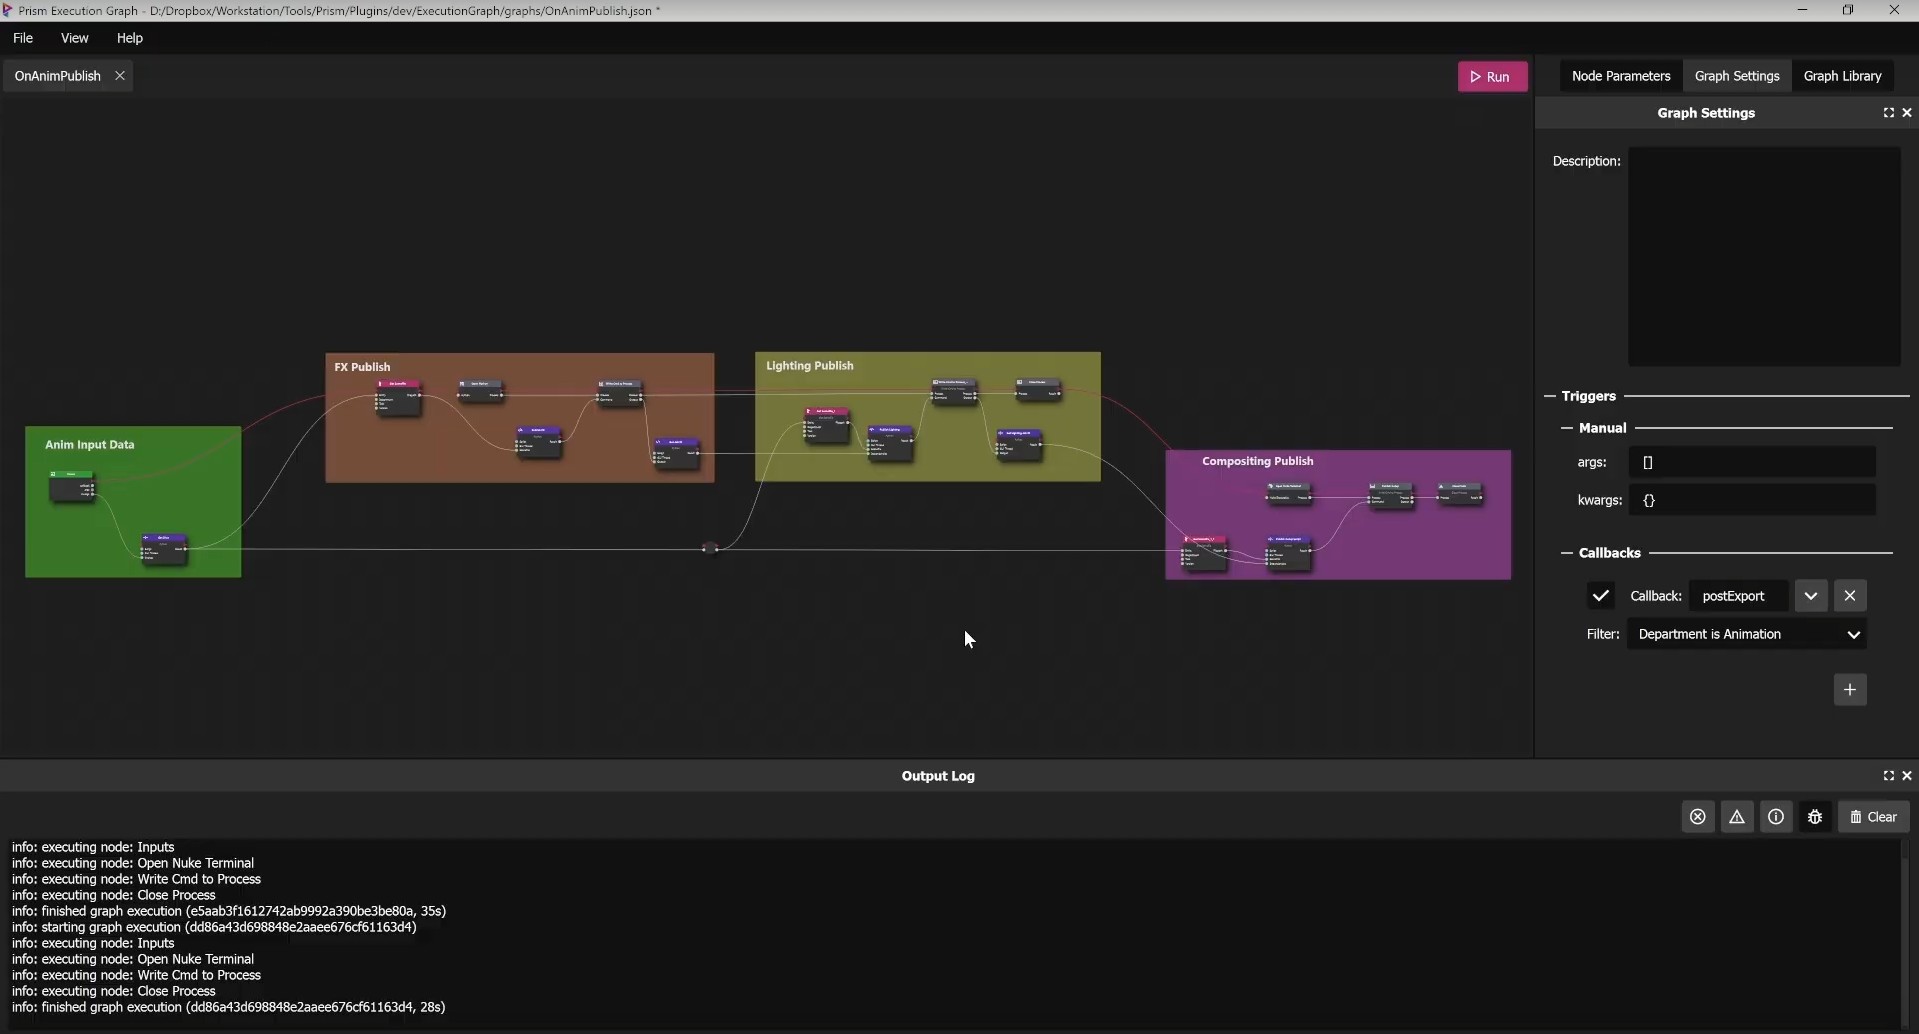Show info messages in the Output Log

pos(1776,817)
